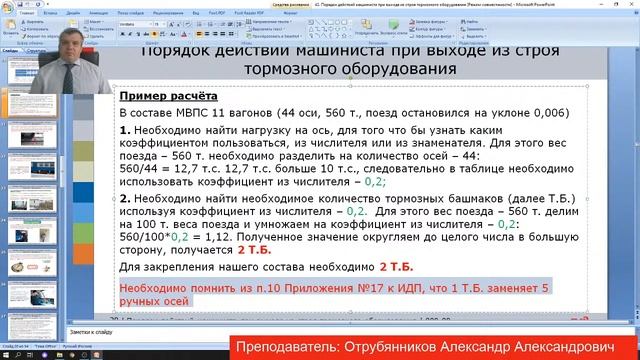Click the large Paste (Вставить) clipboard icon
The image size is (640, 360).
click(10, 24)
